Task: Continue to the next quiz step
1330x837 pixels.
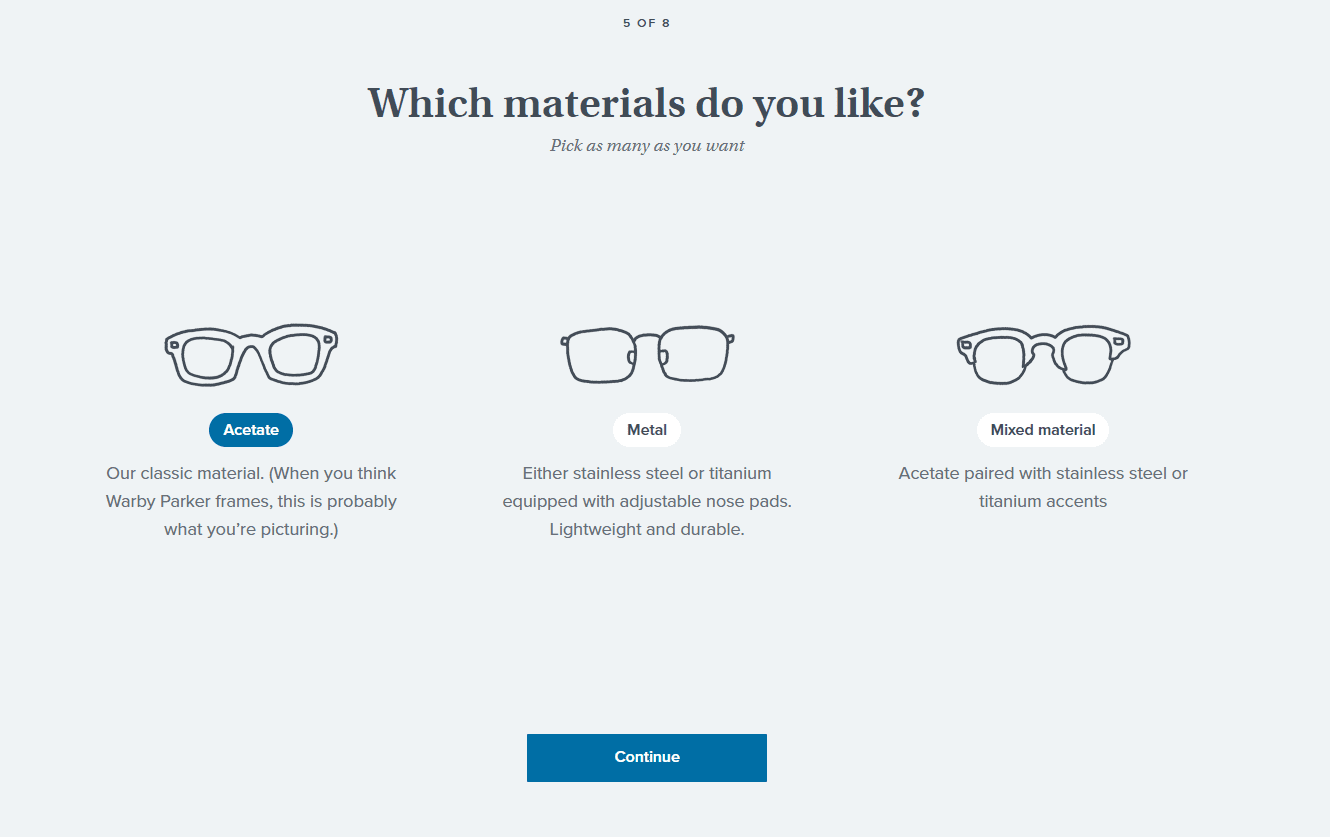Action: coord(647,758)
